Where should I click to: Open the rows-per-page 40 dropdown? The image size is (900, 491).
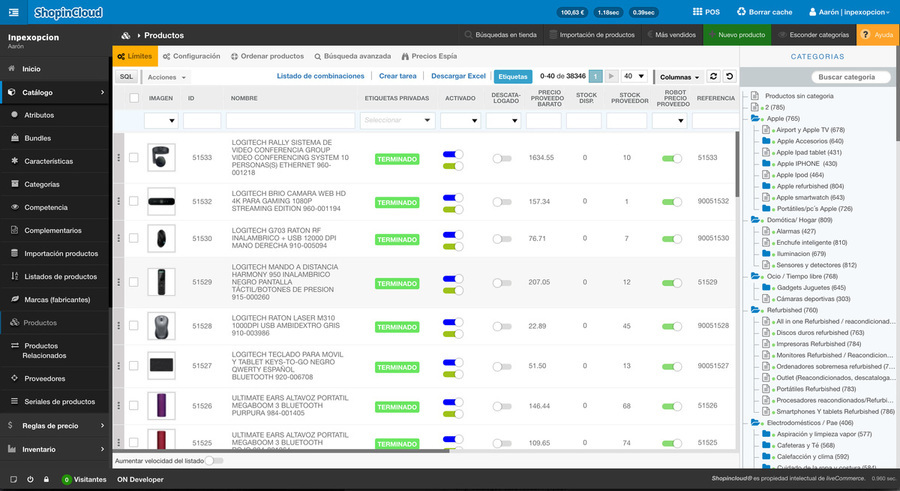click(634, 76)
